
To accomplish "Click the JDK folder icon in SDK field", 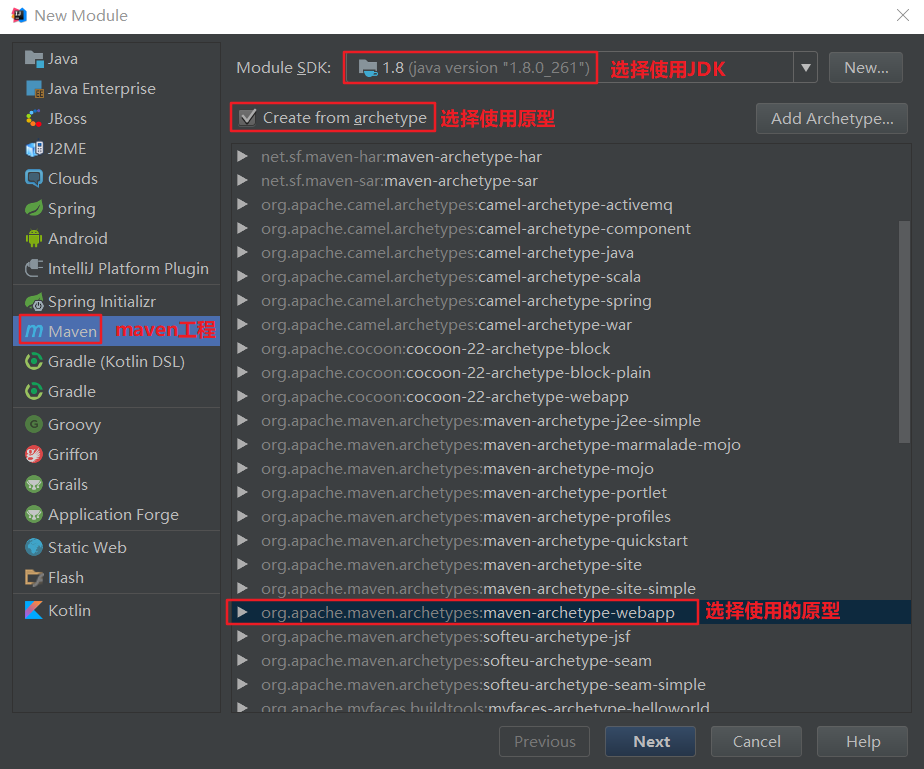I will point(368,68).
